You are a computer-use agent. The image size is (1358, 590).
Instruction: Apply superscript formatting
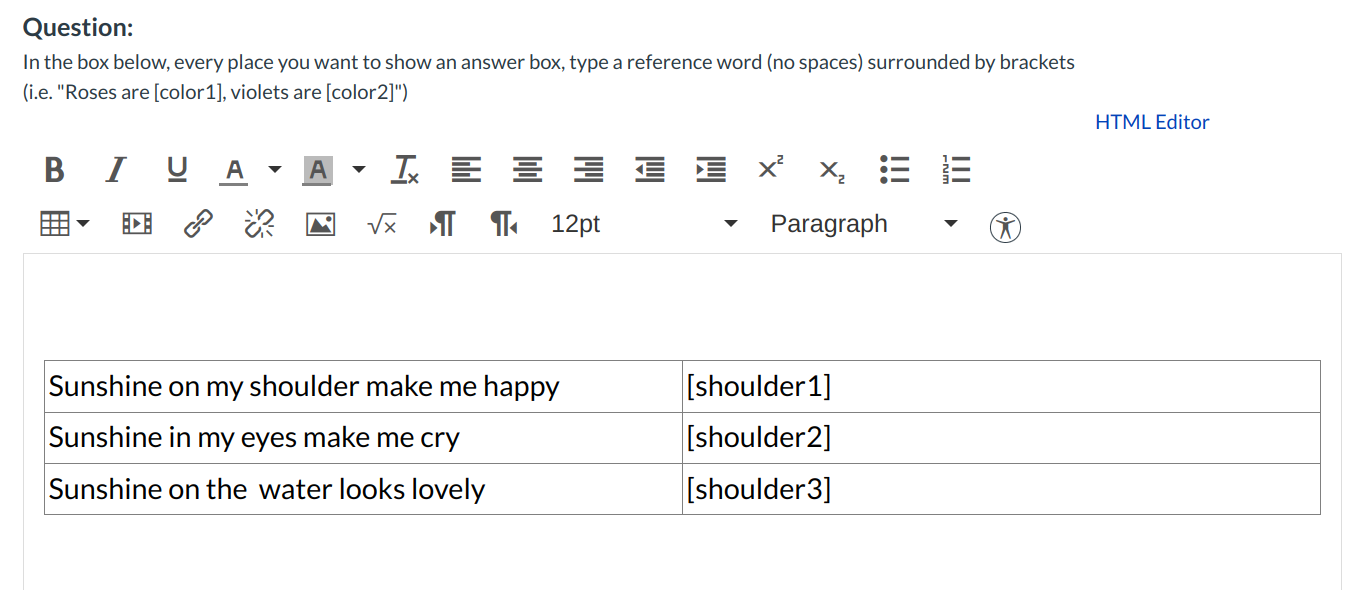coord(770,169)
